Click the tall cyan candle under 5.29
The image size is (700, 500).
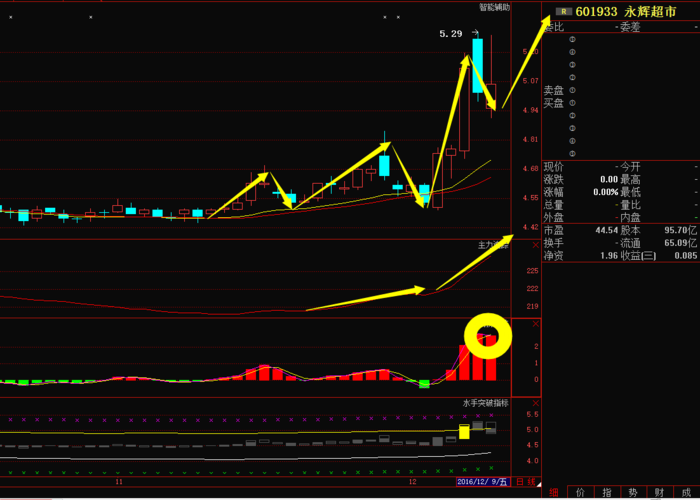[478, 66]
